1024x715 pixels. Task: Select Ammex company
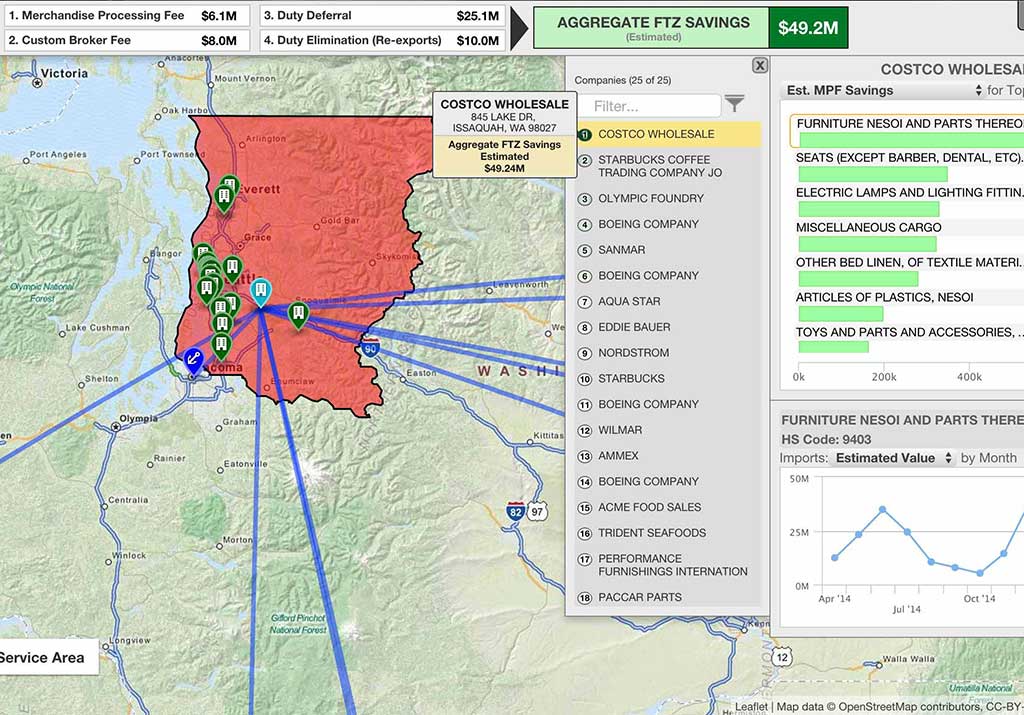pos(669,456)
